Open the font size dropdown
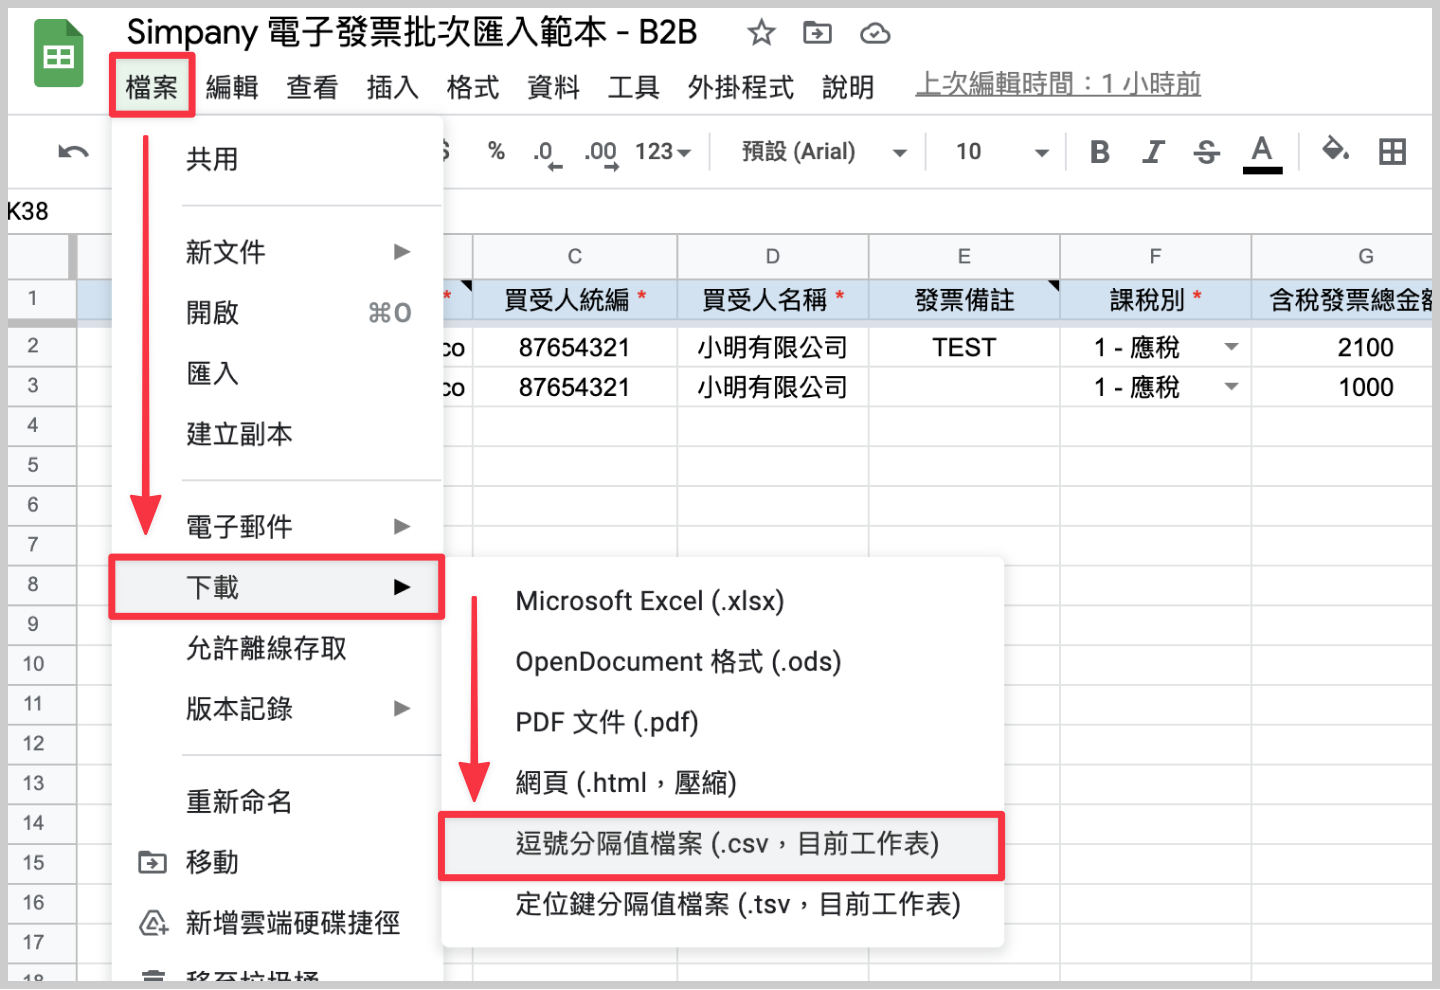The width and height of the screenshot is (1440, 990). click(x=1001, y=152)
